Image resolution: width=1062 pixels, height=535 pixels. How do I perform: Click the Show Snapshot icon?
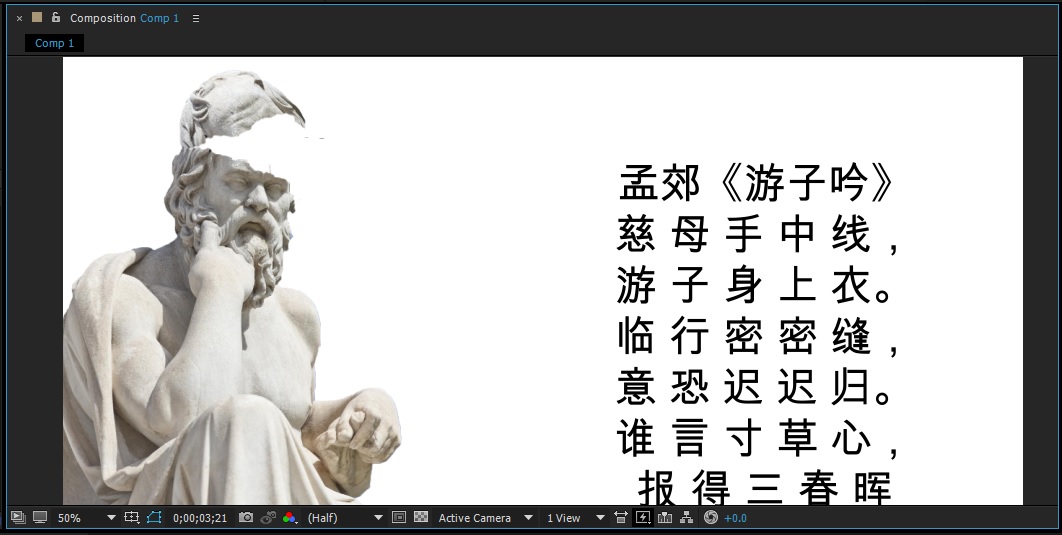point(268,517)
